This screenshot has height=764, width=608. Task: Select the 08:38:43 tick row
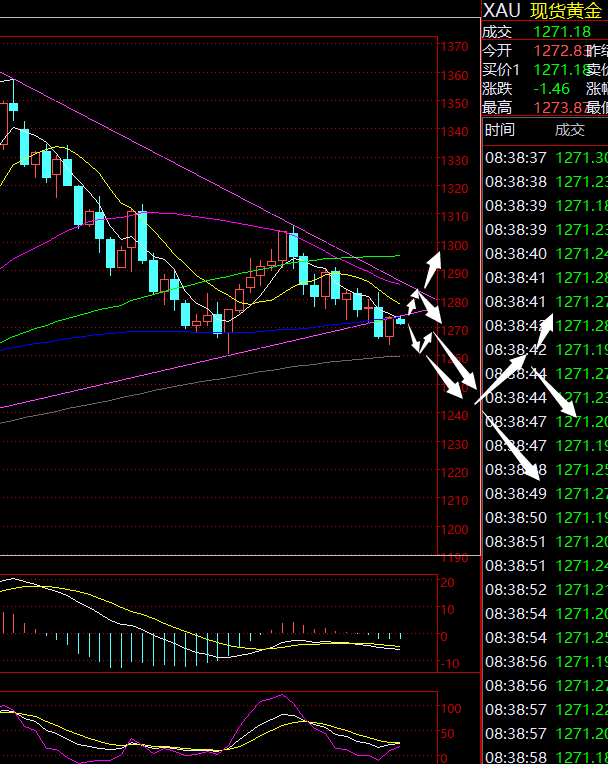(546, 326)
